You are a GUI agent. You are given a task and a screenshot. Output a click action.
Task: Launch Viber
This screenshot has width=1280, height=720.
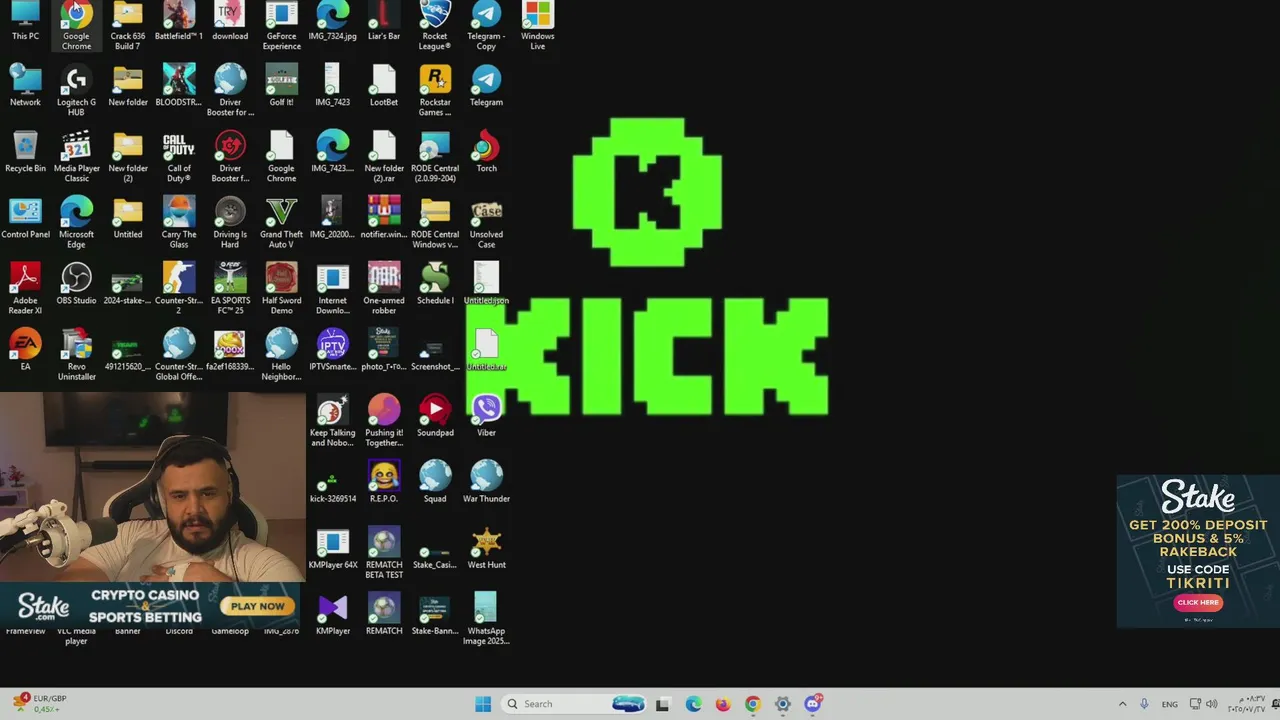coord(486,416)
